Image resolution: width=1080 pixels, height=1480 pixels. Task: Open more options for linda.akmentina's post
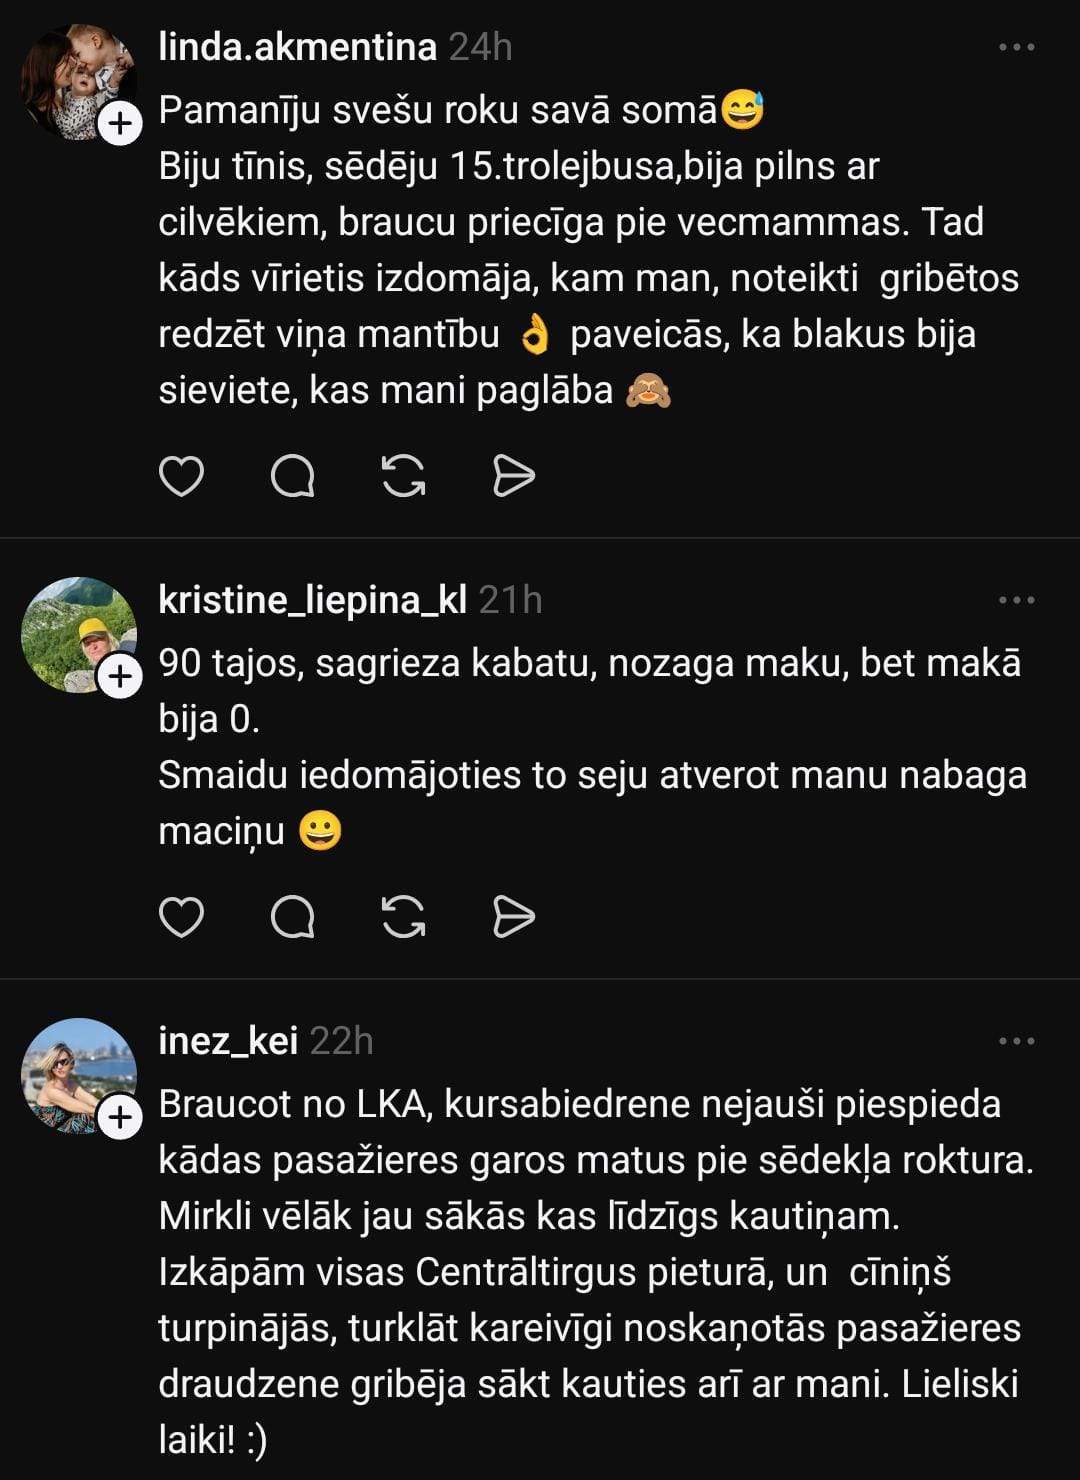(x=1016, y=47)
